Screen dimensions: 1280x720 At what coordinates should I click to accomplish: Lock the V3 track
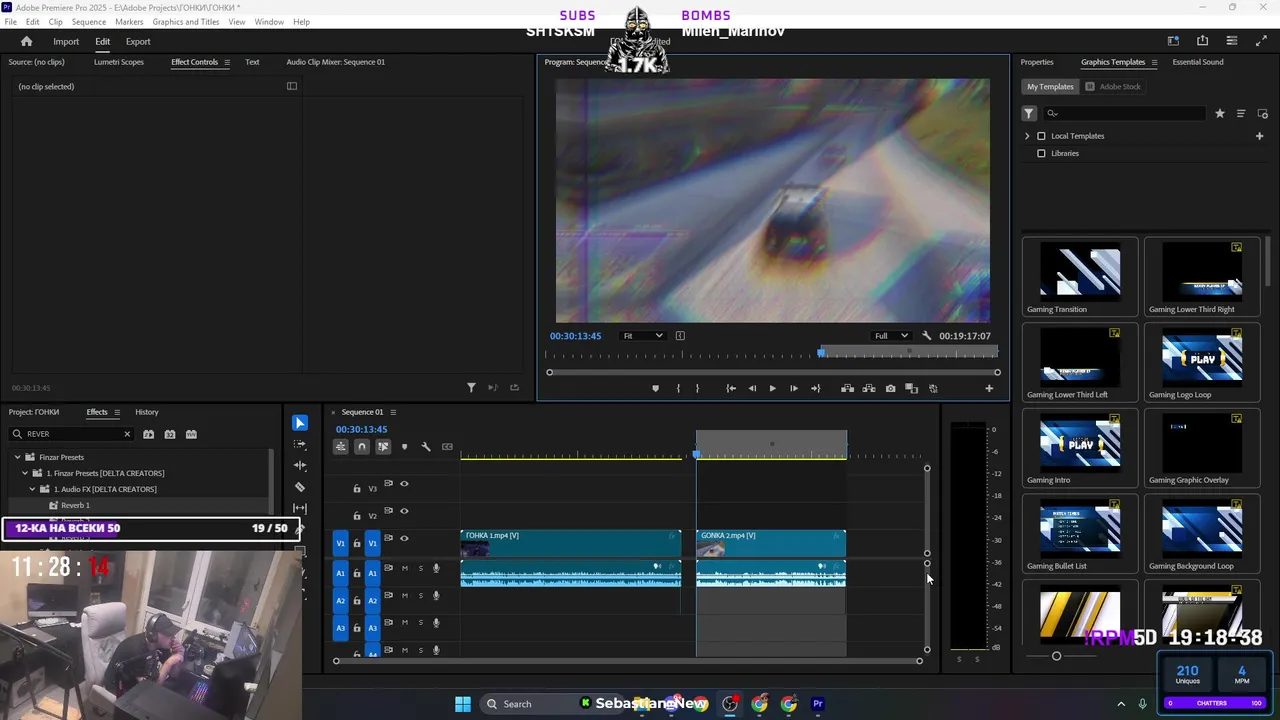tap(357, 489)
